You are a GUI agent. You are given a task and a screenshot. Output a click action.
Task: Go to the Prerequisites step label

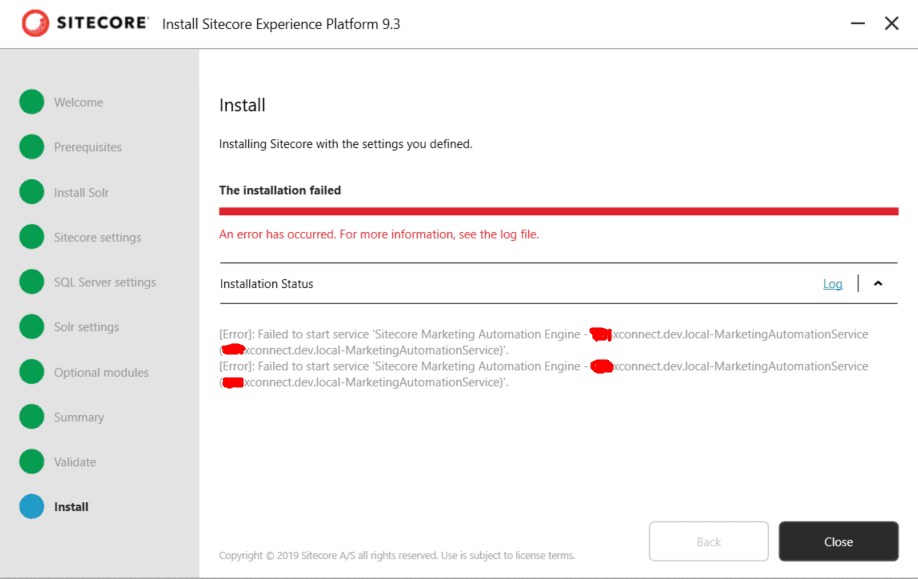click(x=88, y=148)
